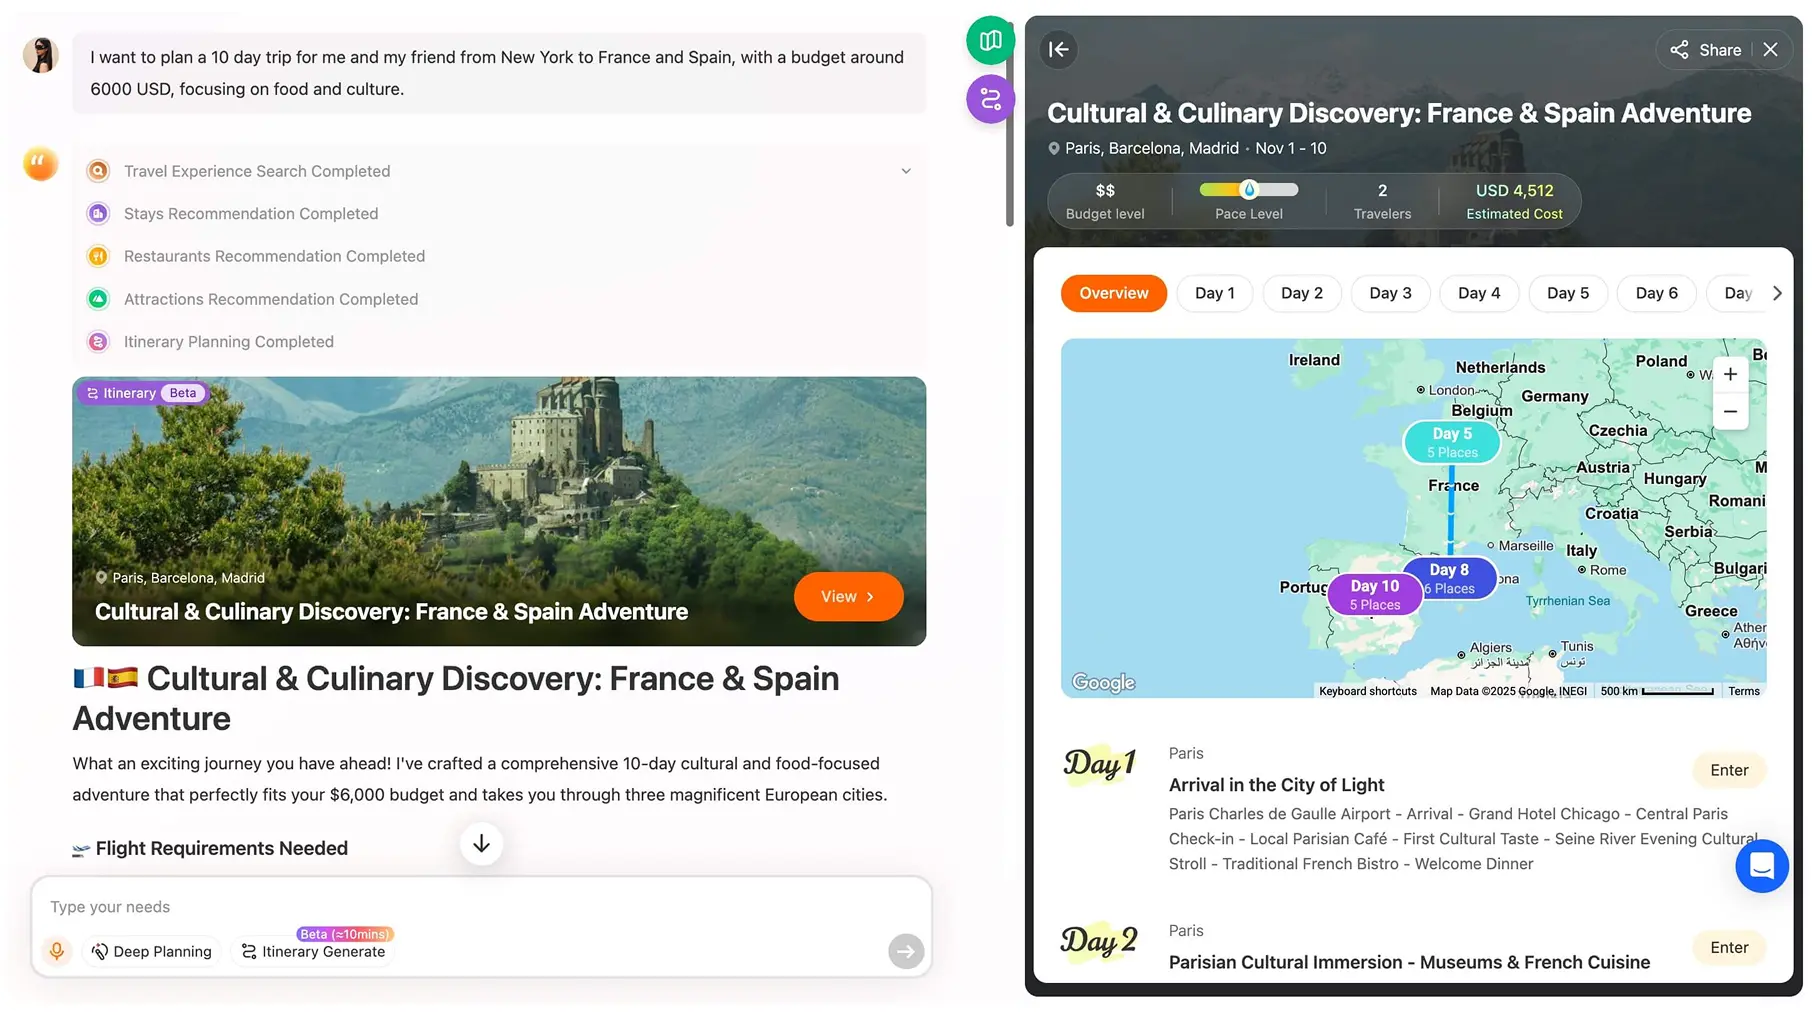Click Restaurants Recommendation status icon
This screenshot has width=1816, height=1012.
98,257
